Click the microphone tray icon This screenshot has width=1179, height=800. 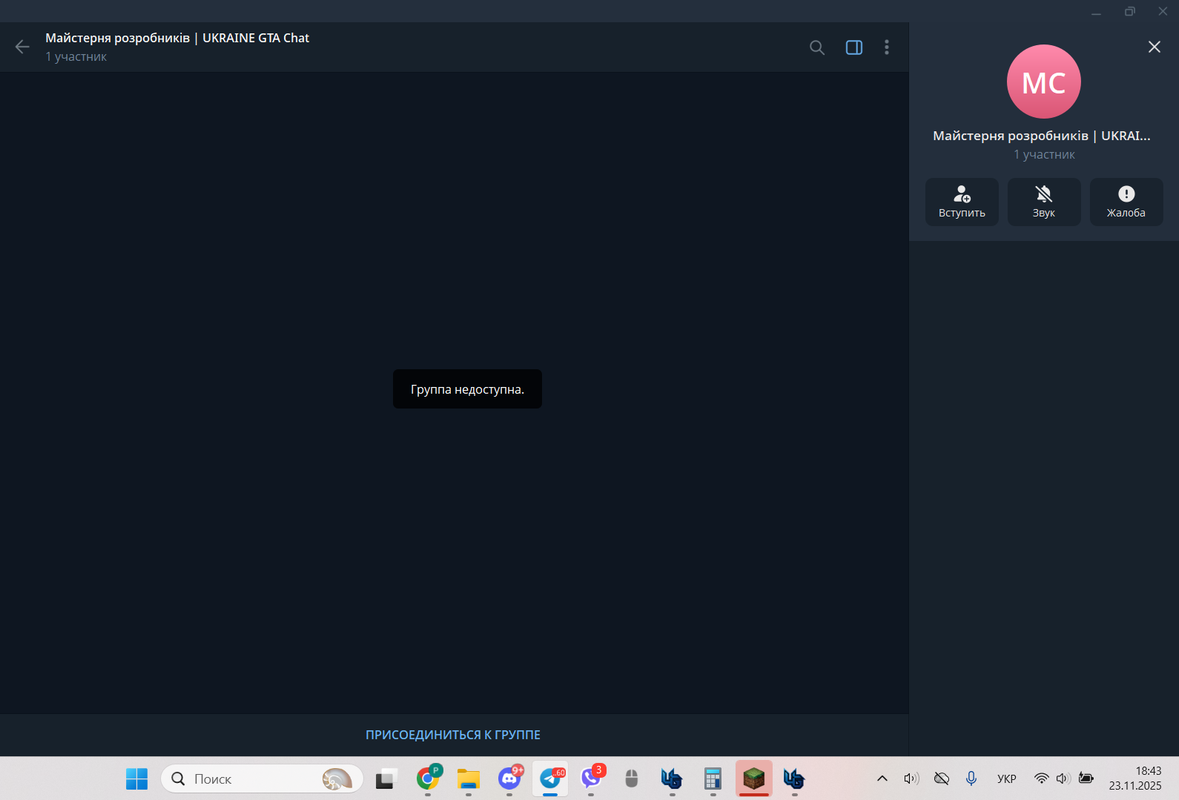[971, 778]
